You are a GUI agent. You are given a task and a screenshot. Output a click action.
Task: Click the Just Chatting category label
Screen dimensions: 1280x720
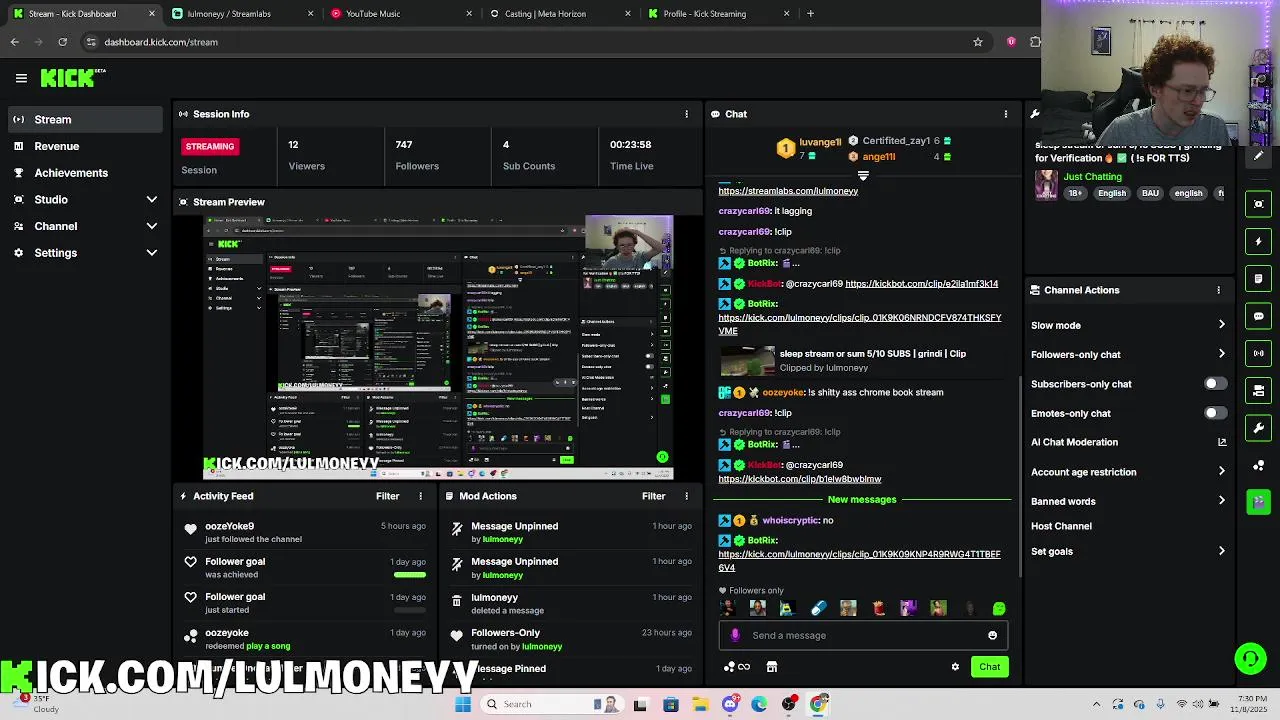coord(1092,177)
